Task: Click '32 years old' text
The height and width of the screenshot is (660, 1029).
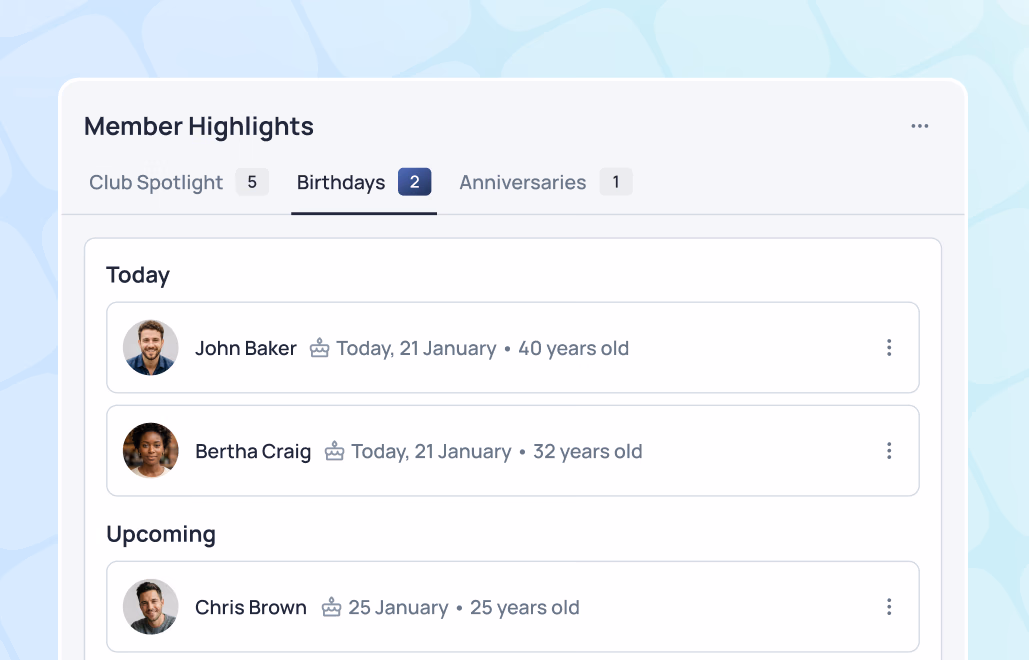Action: click(588, 451)
